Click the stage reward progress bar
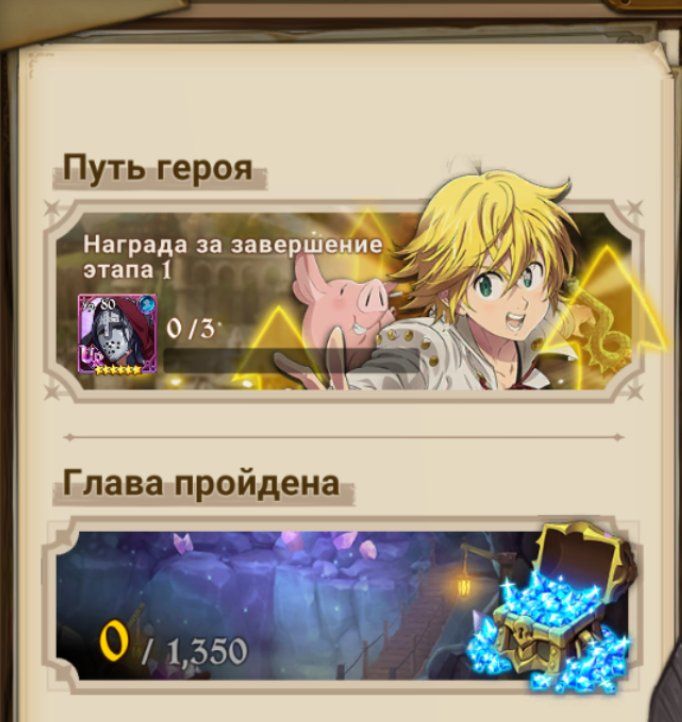Image resolution: width=682 pixels, height=722 pixels. pyautogui.click(x=291, y=361)
